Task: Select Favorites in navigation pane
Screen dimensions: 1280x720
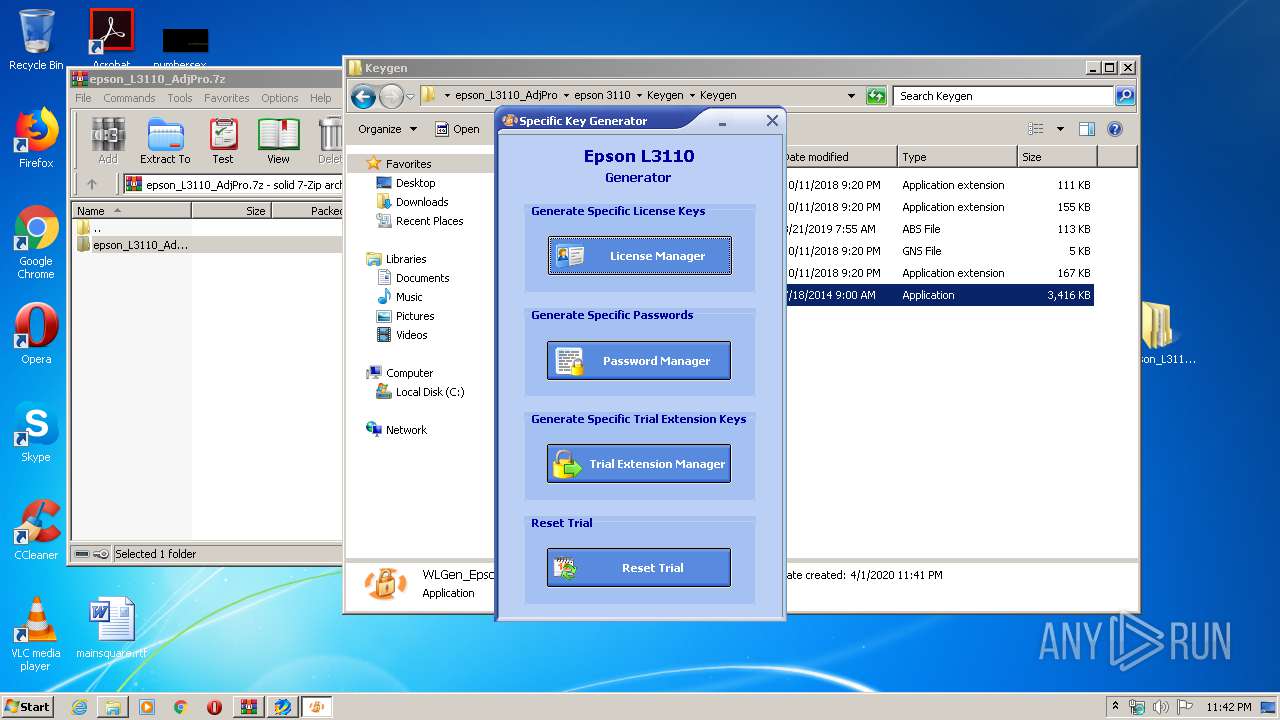Action: tap(408, 164)
